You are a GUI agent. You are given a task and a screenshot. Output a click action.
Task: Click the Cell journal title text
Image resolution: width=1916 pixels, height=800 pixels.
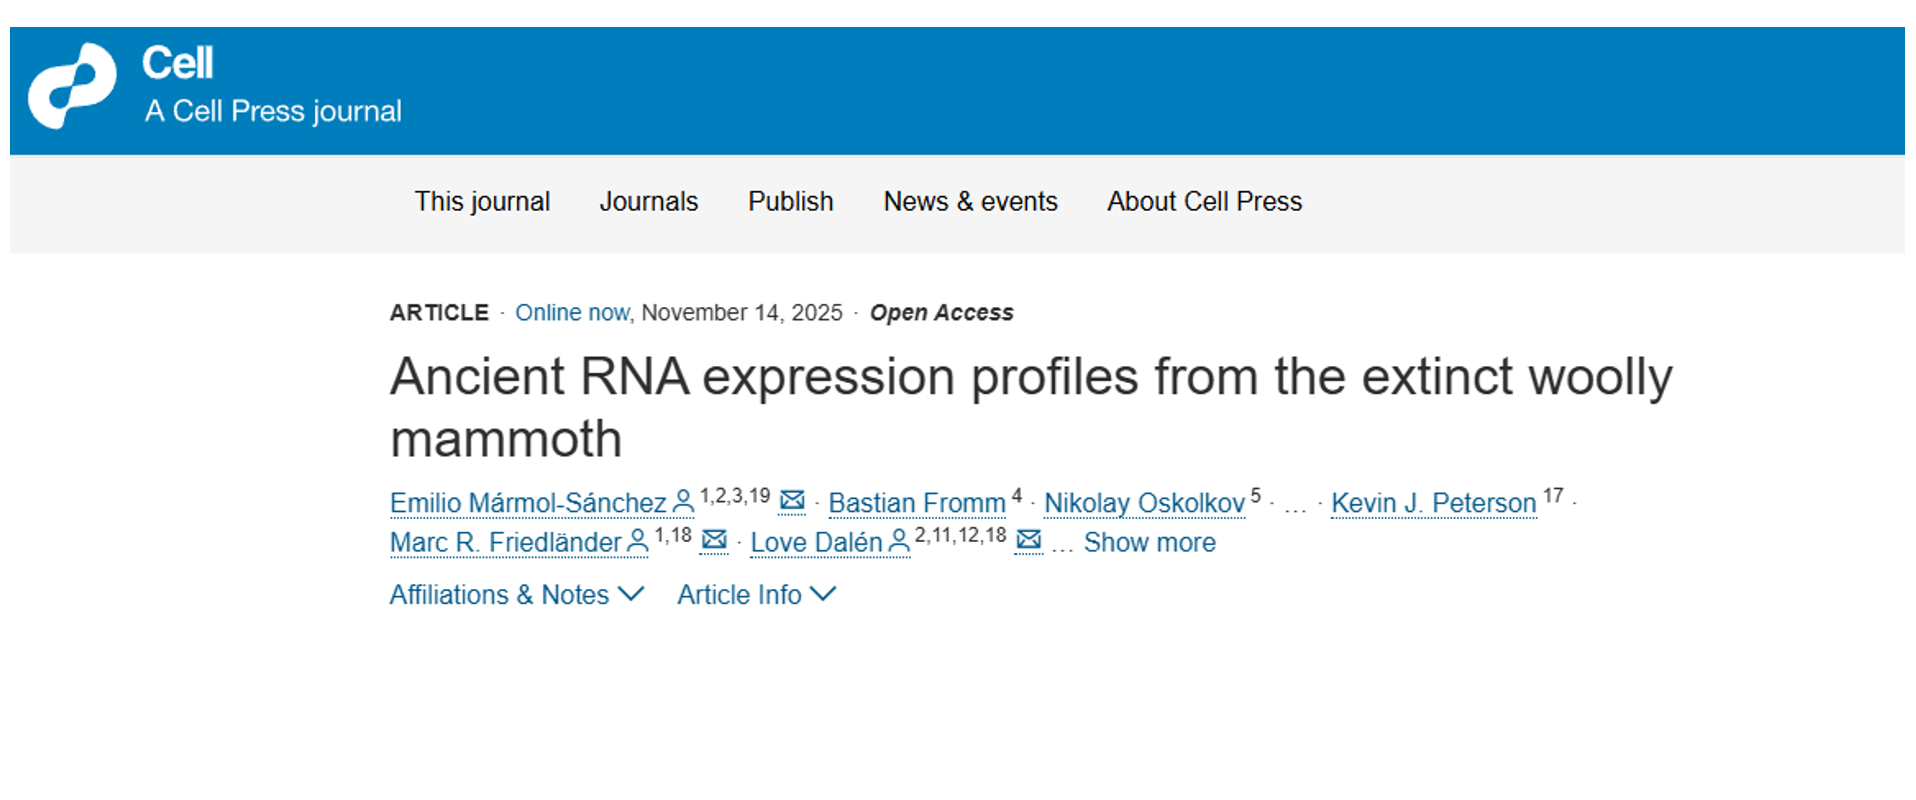pos(177,64)
